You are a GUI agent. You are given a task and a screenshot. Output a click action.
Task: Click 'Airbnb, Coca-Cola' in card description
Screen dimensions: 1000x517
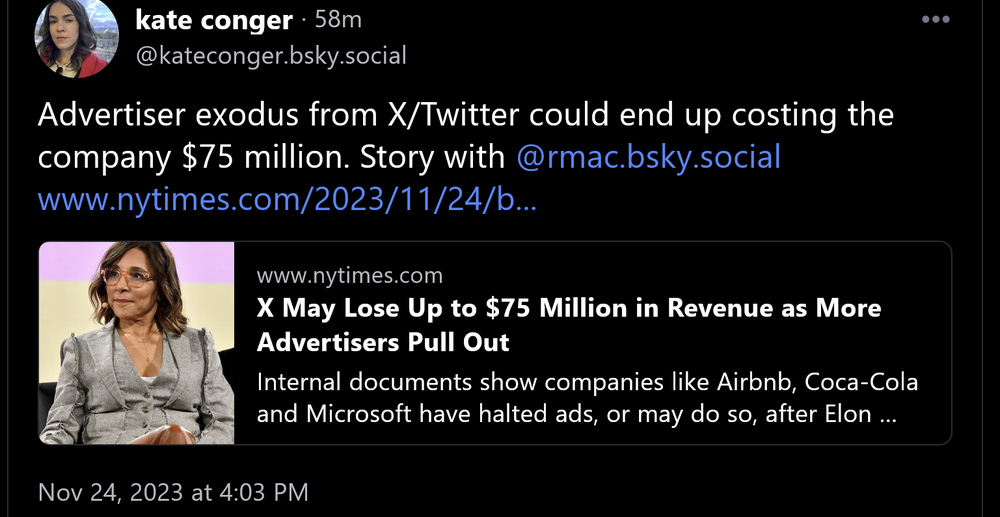[x=817, y=382]
